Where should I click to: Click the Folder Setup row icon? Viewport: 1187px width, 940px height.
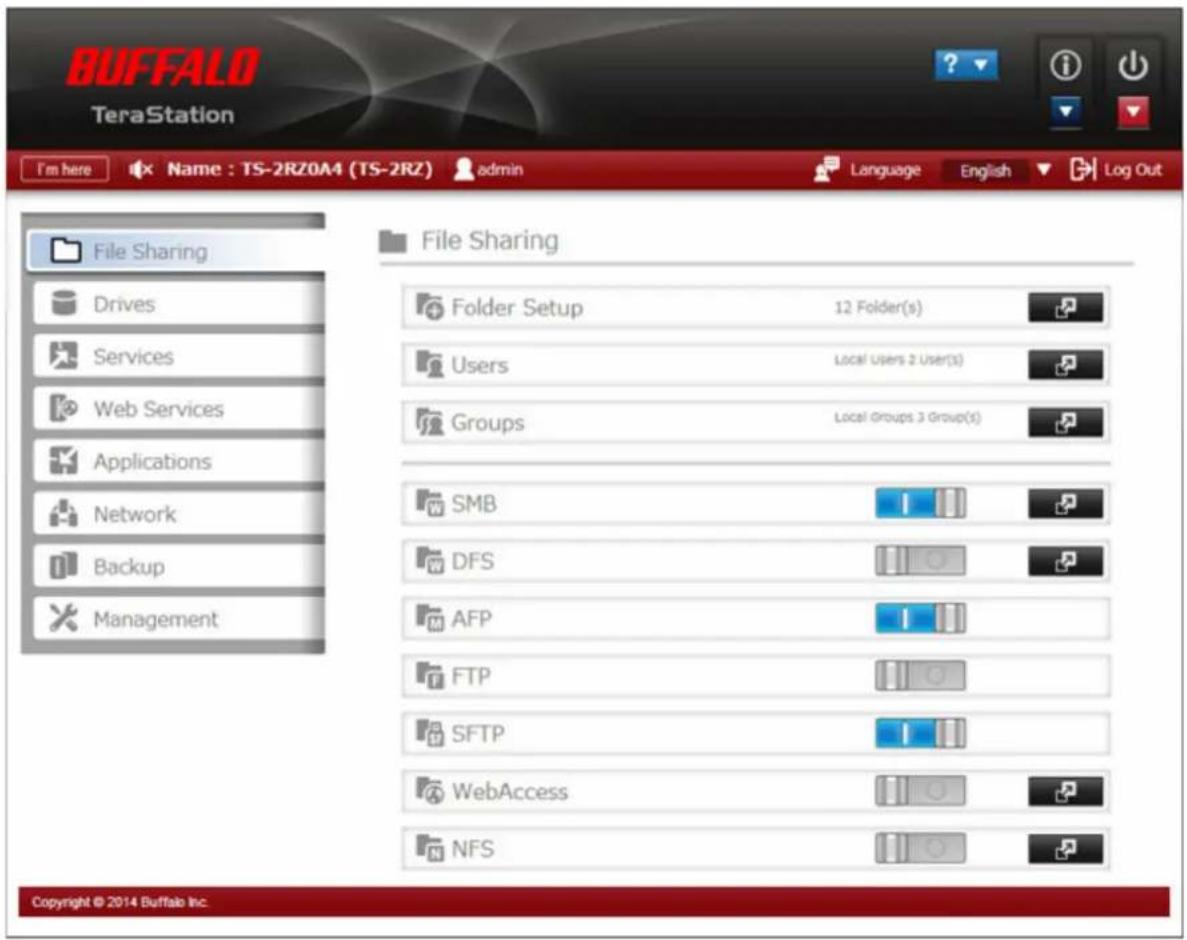click(429, 307)
